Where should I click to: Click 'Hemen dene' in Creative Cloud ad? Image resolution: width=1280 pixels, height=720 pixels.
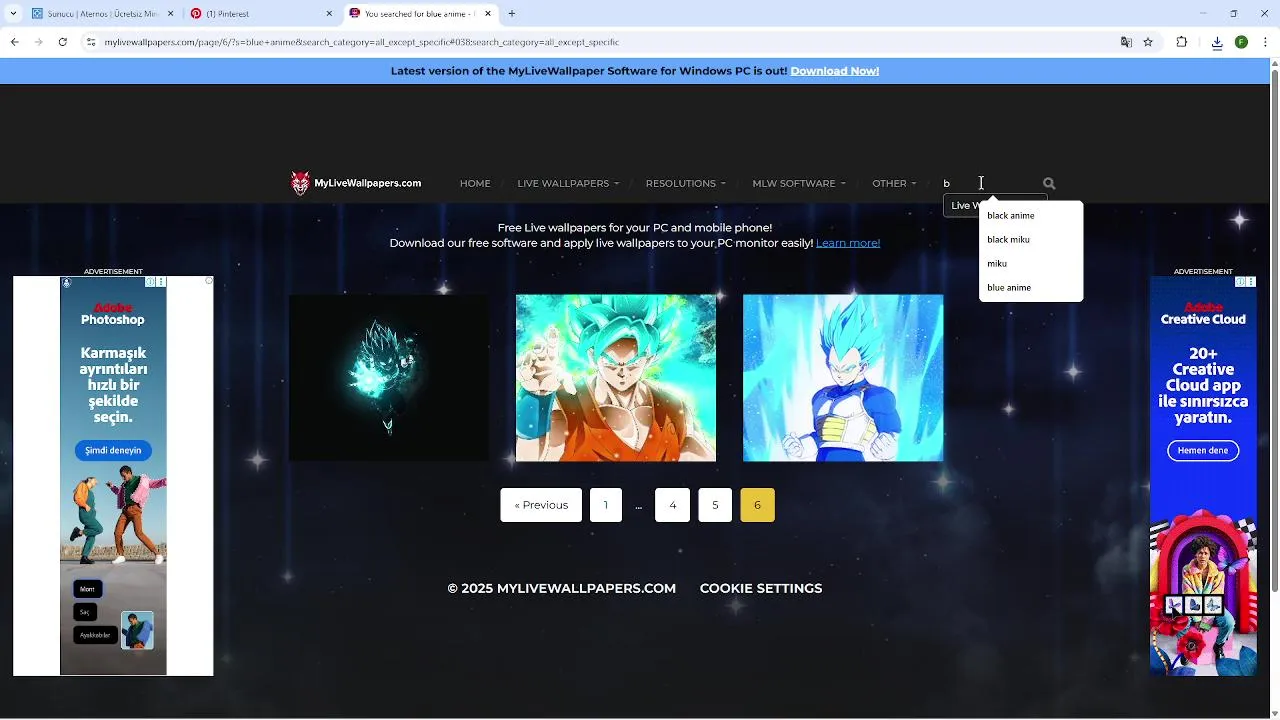click(x=1203, y=451)
